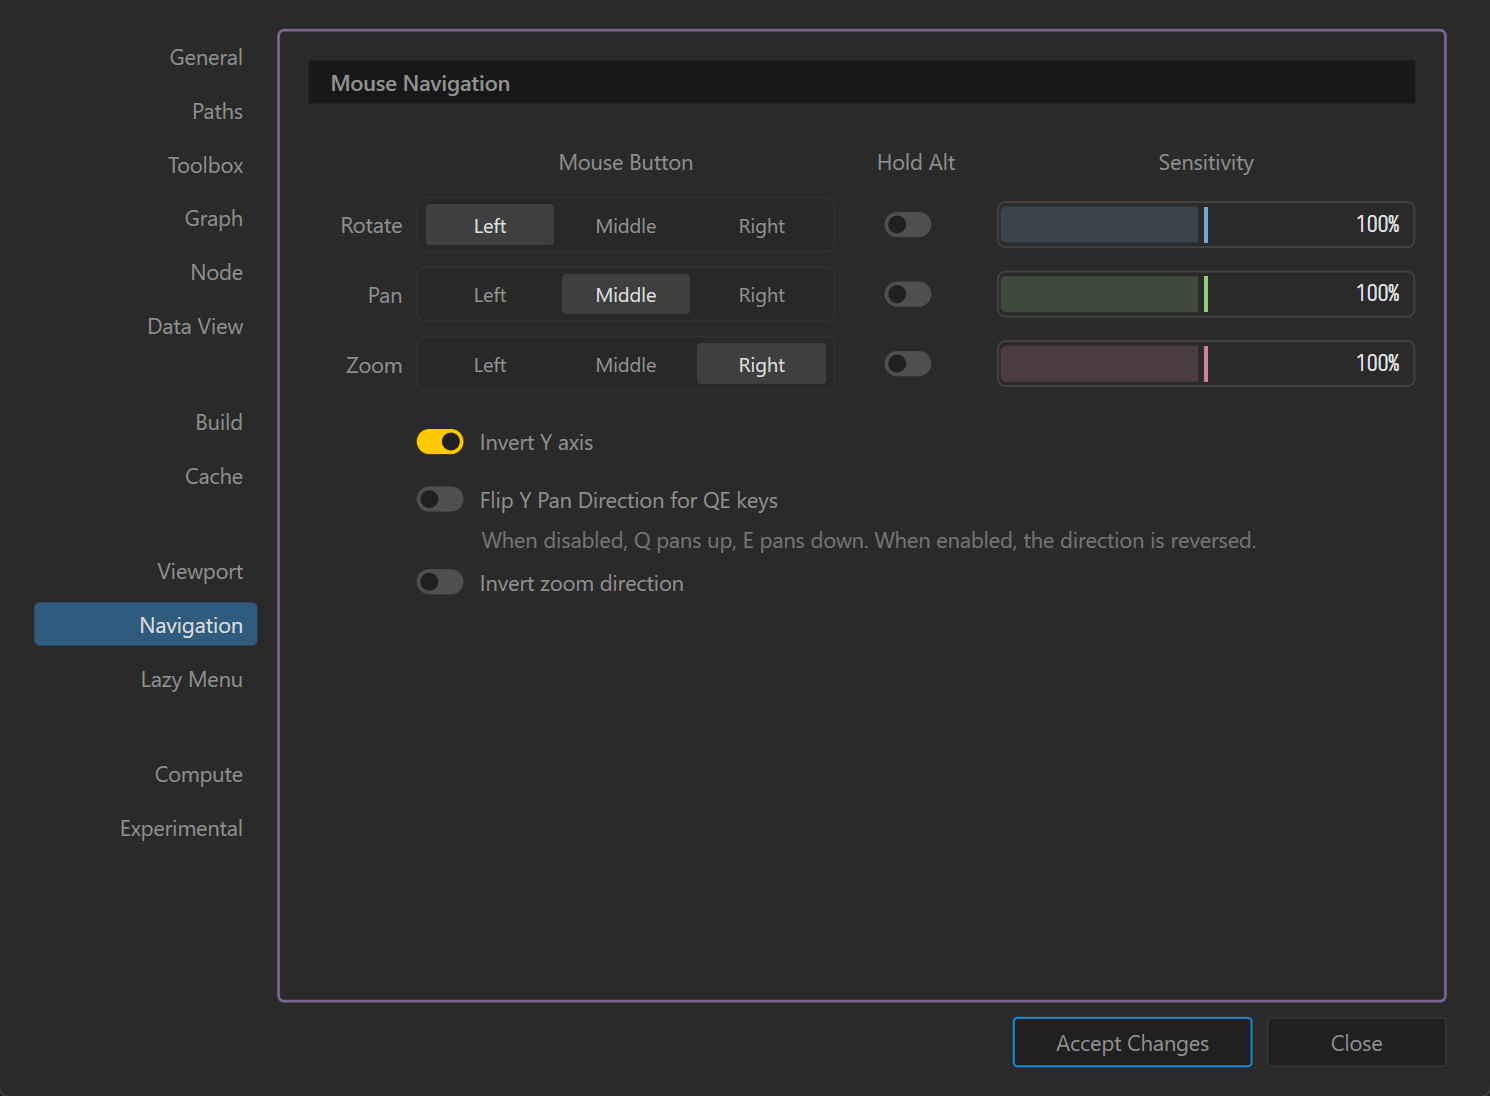Turn on Invert zoom direction
1490x1096 pixels.
tap(440, 582)
